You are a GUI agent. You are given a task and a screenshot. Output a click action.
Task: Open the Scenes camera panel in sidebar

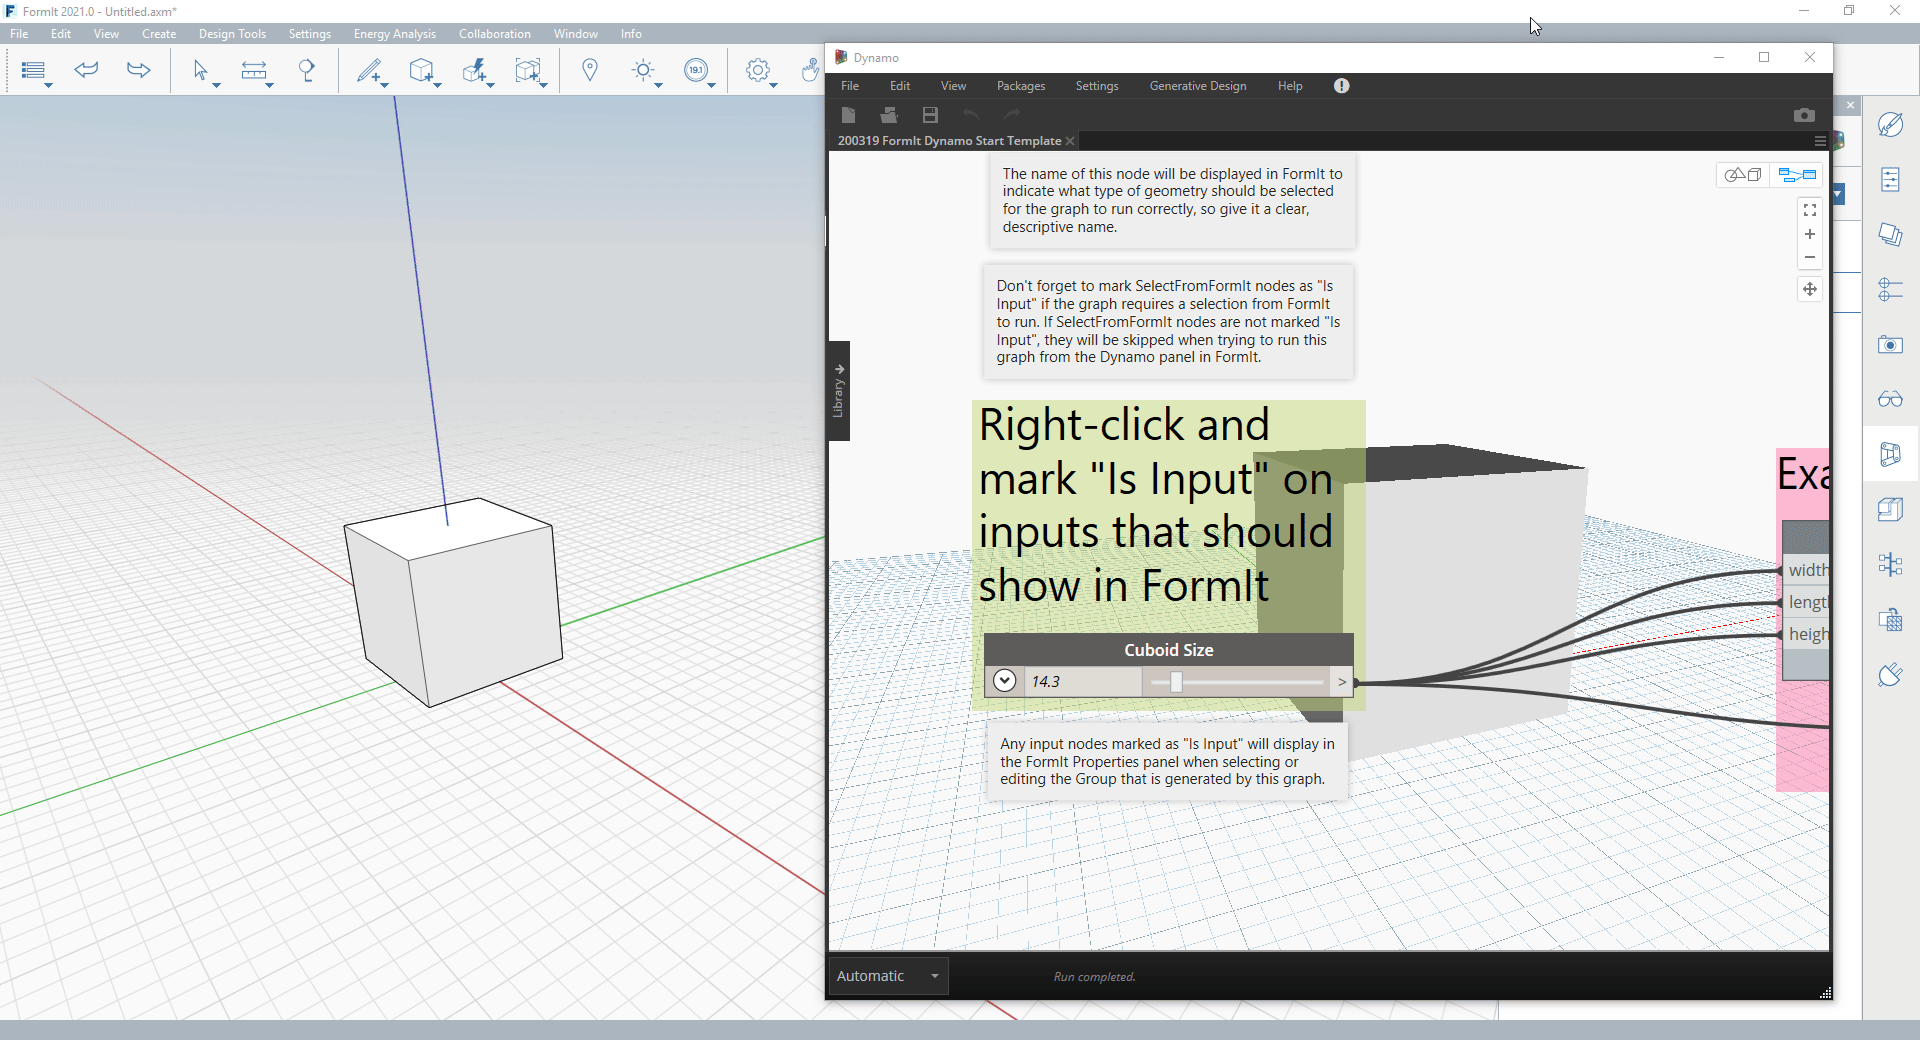(1890, 345)
